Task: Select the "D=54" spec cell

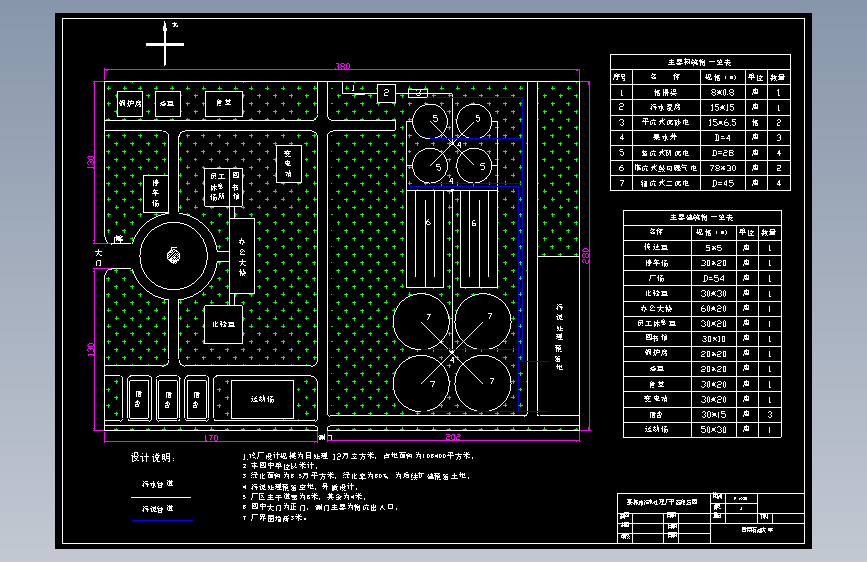Action: (x=713, y=278)
